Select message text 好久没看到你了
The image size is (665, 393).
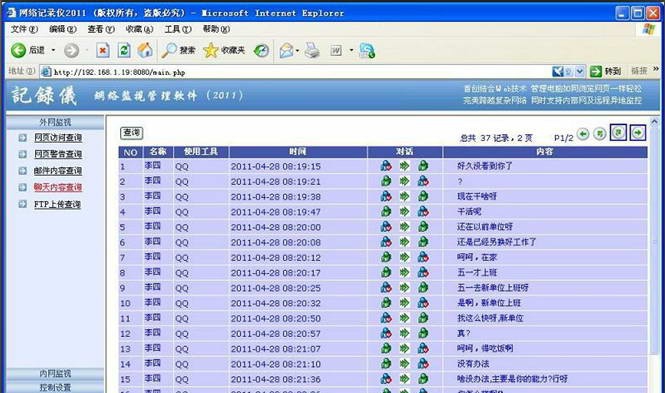[x=485, y=166]
